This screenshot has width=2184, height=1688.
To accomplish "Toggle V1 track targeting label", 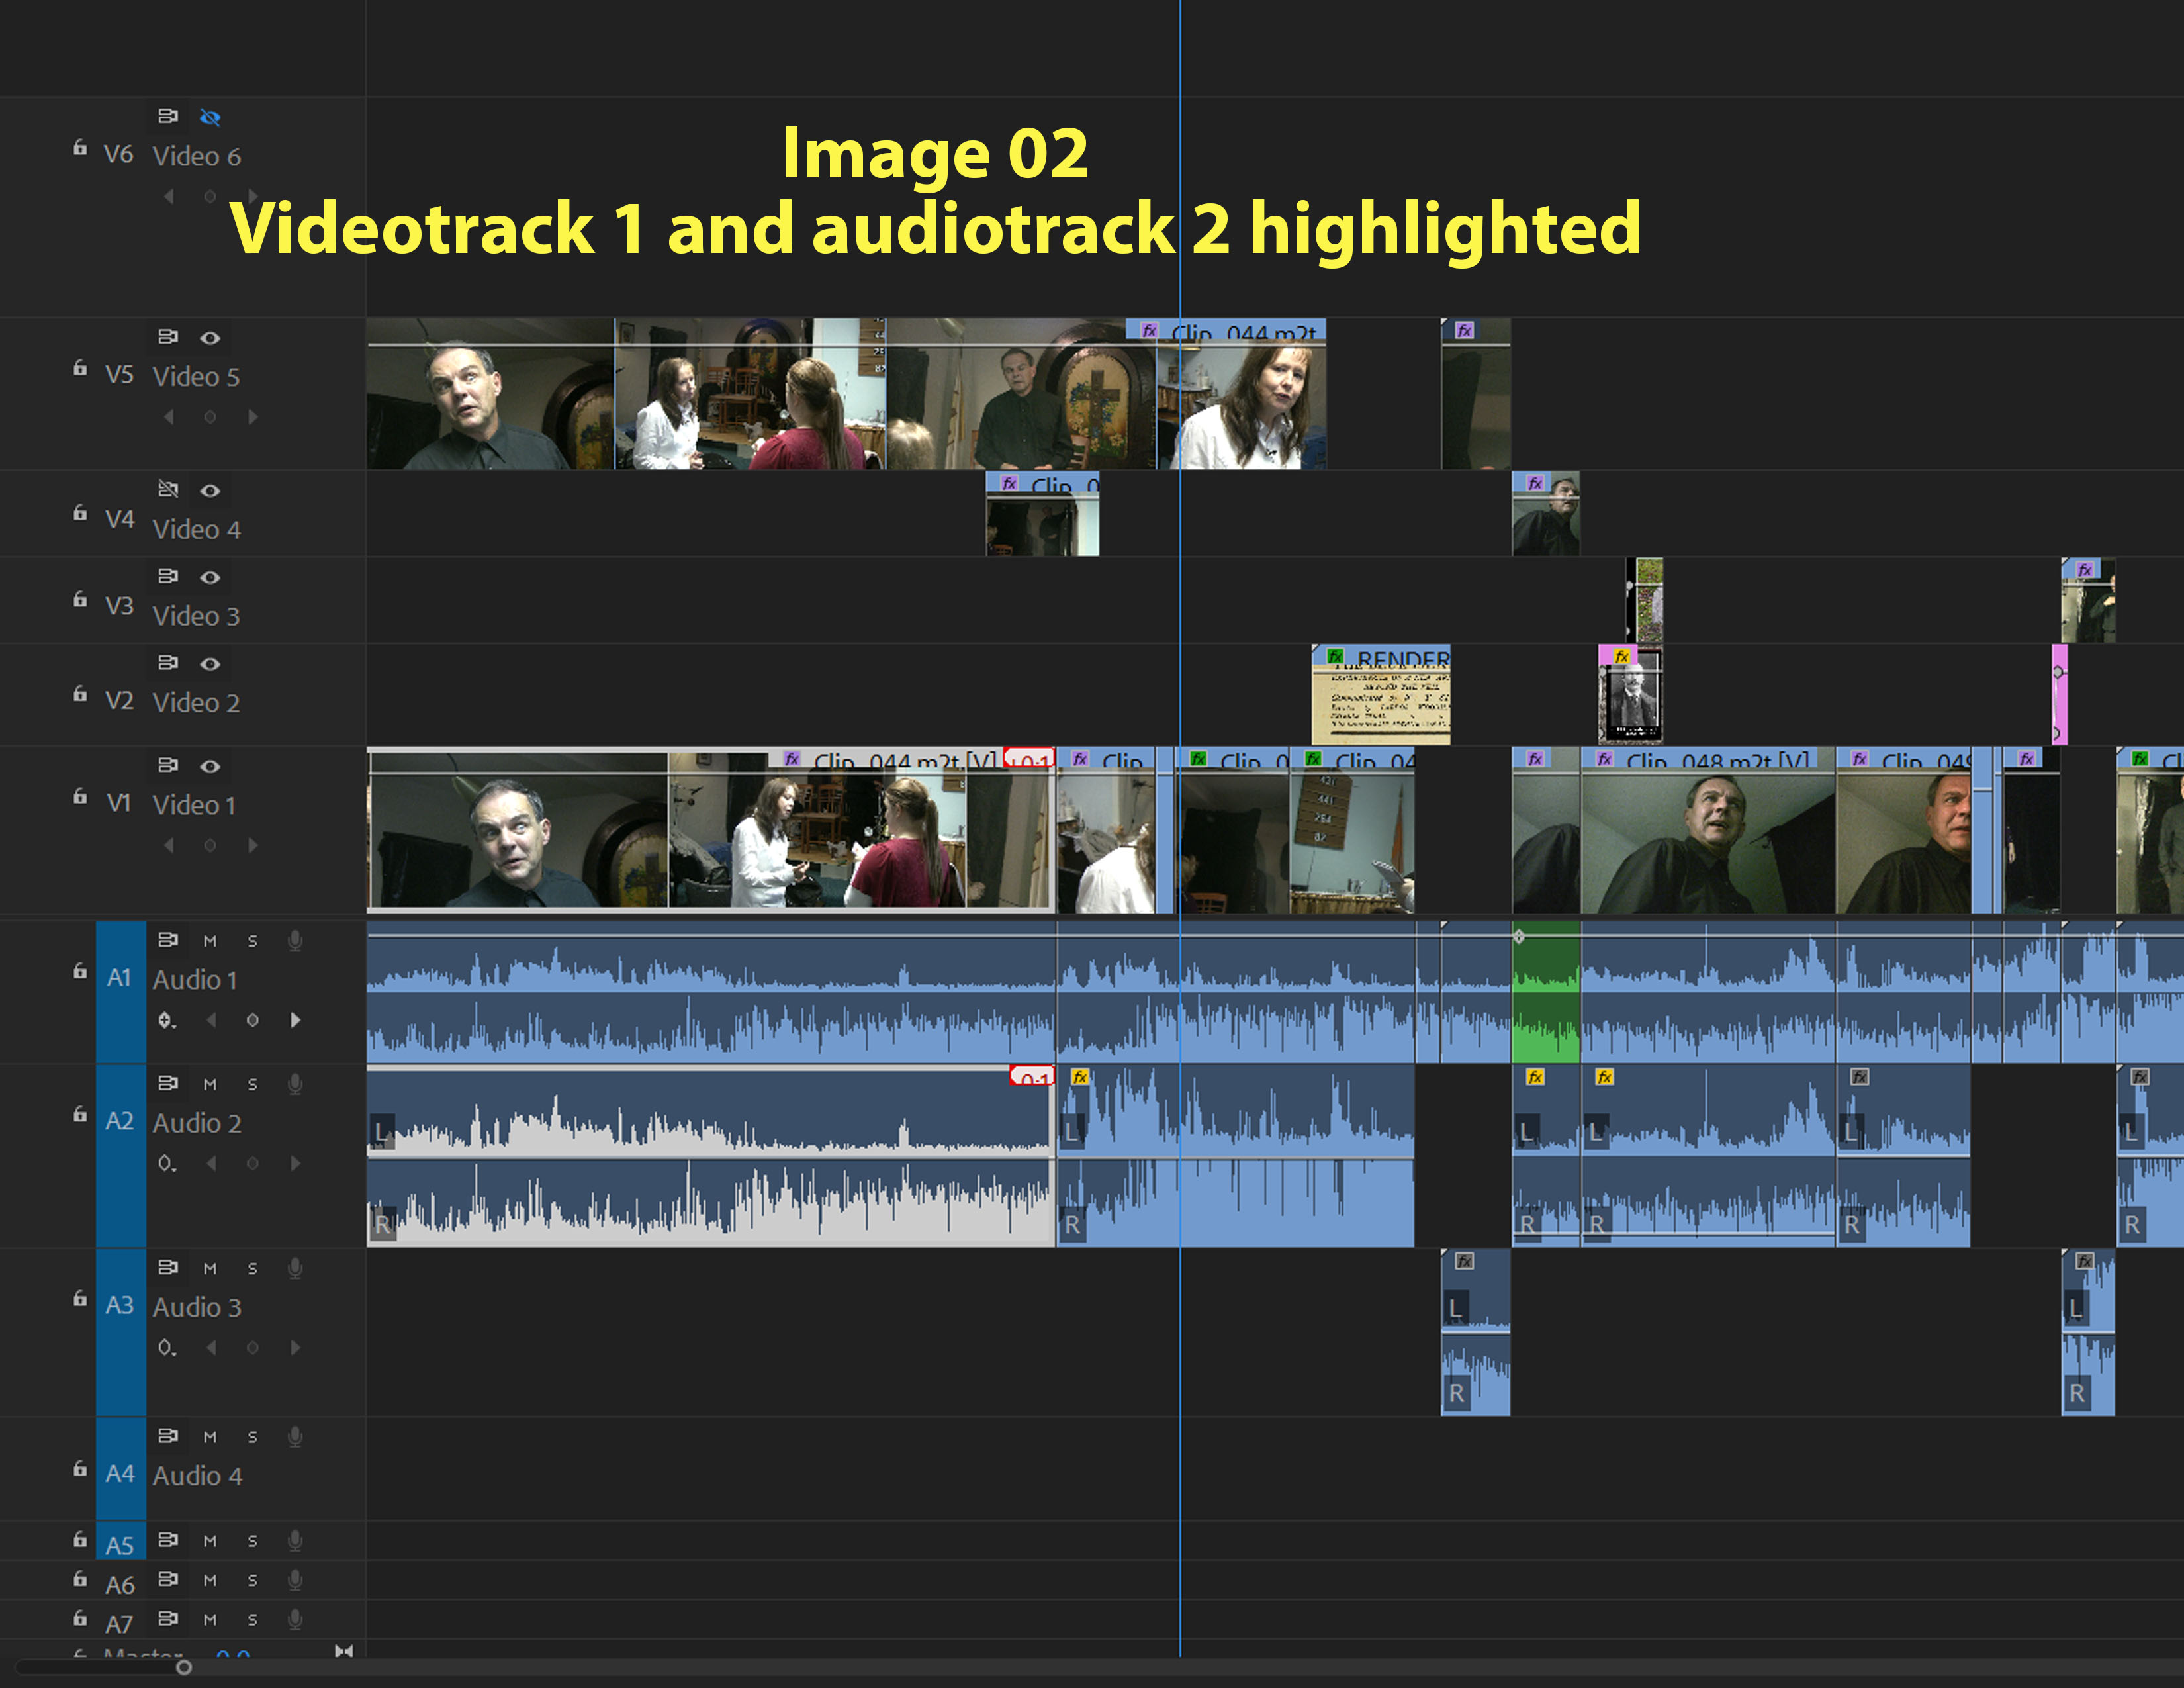I will (119, 803).
